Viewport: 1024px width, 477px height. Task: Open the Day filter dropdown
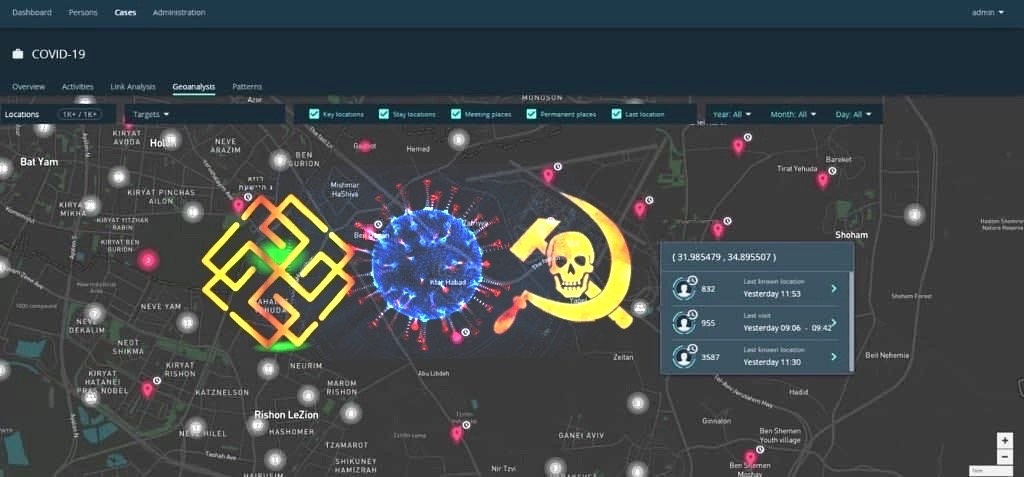click(x=853, y=114)
